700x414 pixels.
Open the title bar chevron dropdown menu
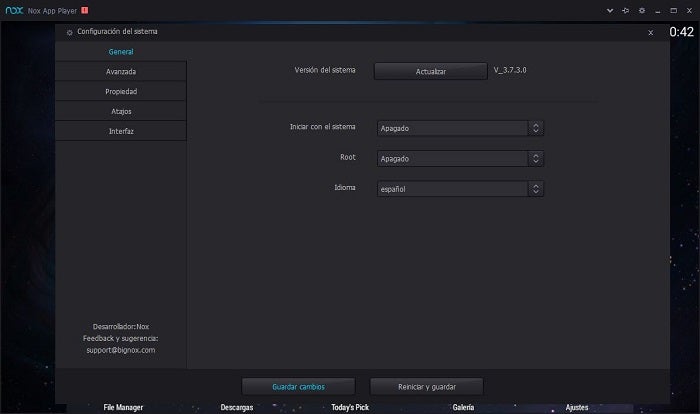coord(610,11)
